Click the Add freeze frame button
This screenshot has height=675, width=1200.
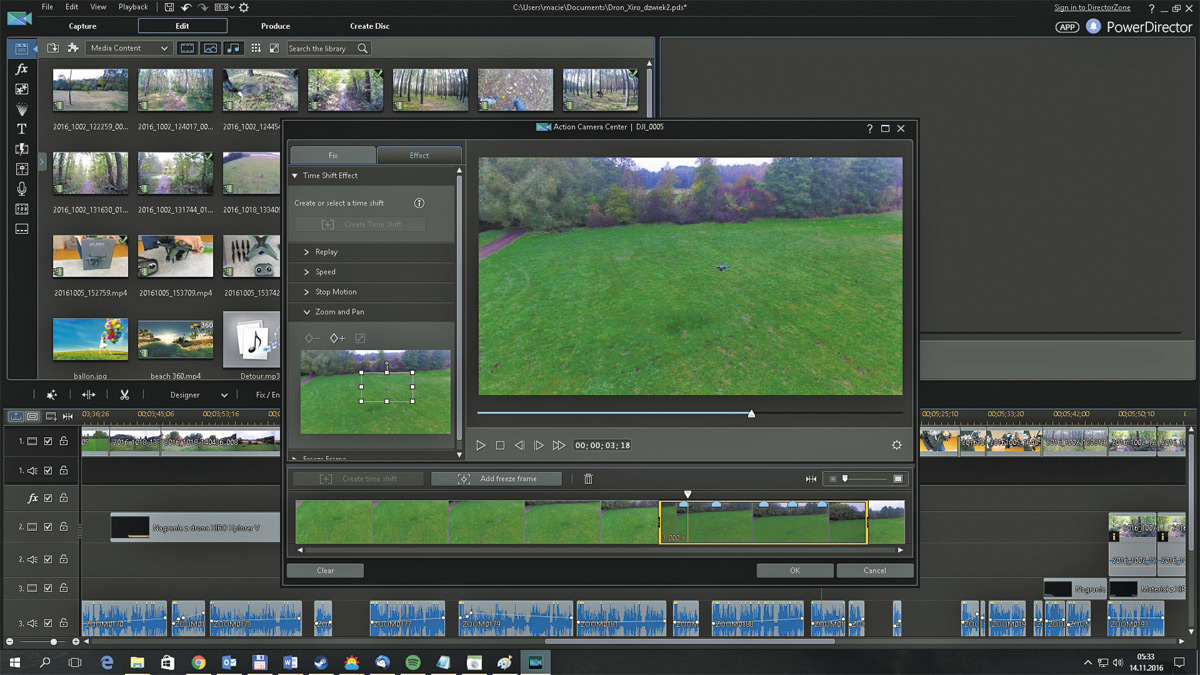496,479
